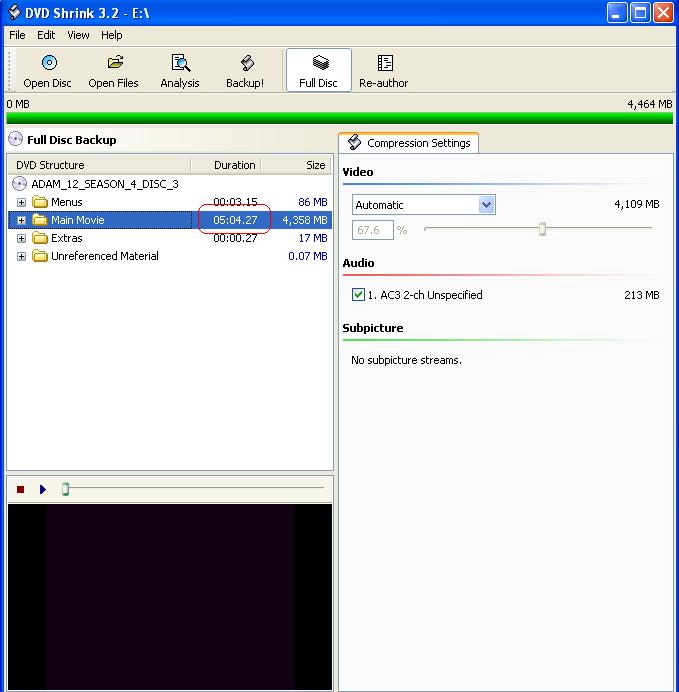The width and height of the screenshot is (679, 692).
Task: Click the 4,109 MB video size text
Action: (x=637, y=204)
